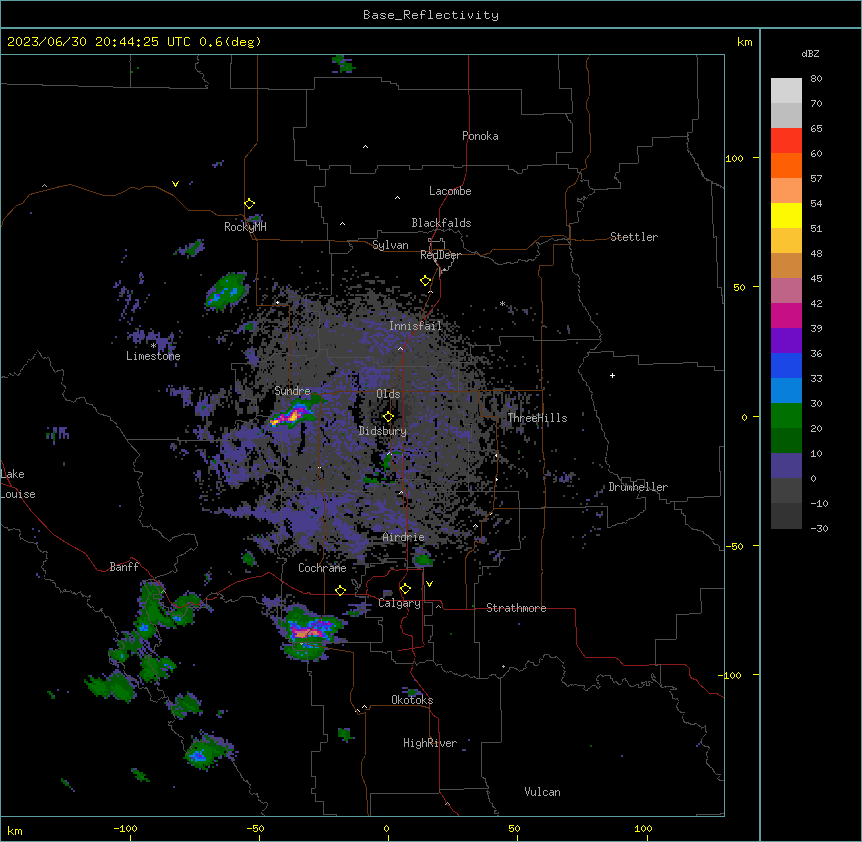Click the RedDeer city label
The height and width of the screenshot is (842, 862).
coord(440,255)
